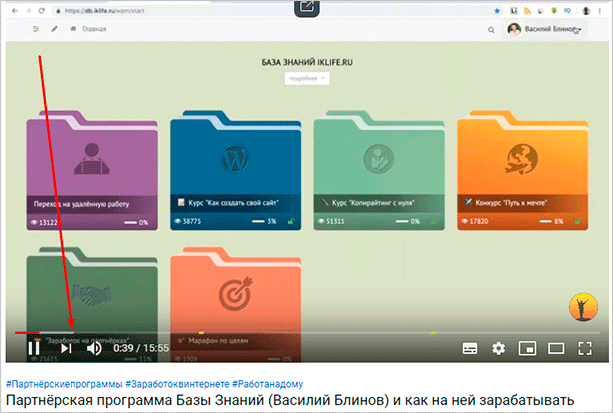Expand the 'подробнее' dropdown
Screen dimensions: 613x413
pyautogui.click(x=307, y=78)
